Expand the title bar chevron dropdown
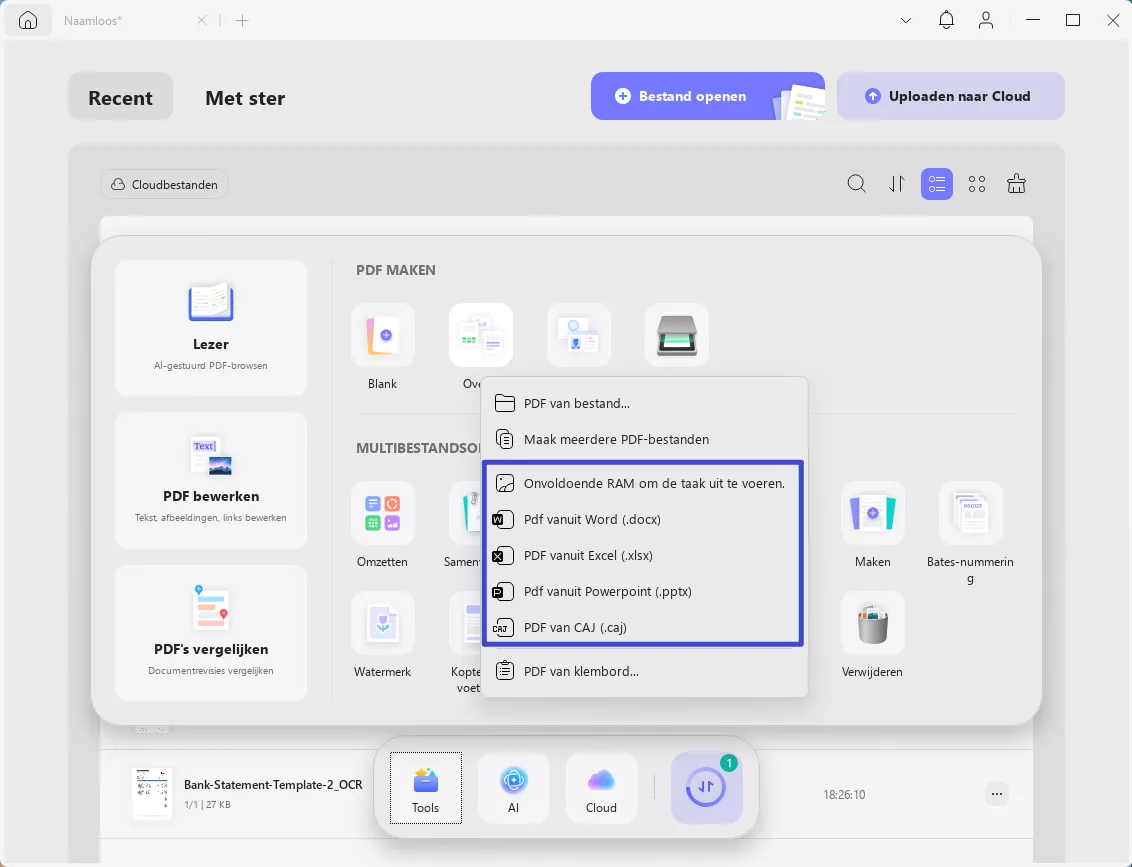This screenshot has width=1132, height=867. [x=906, y=20]
